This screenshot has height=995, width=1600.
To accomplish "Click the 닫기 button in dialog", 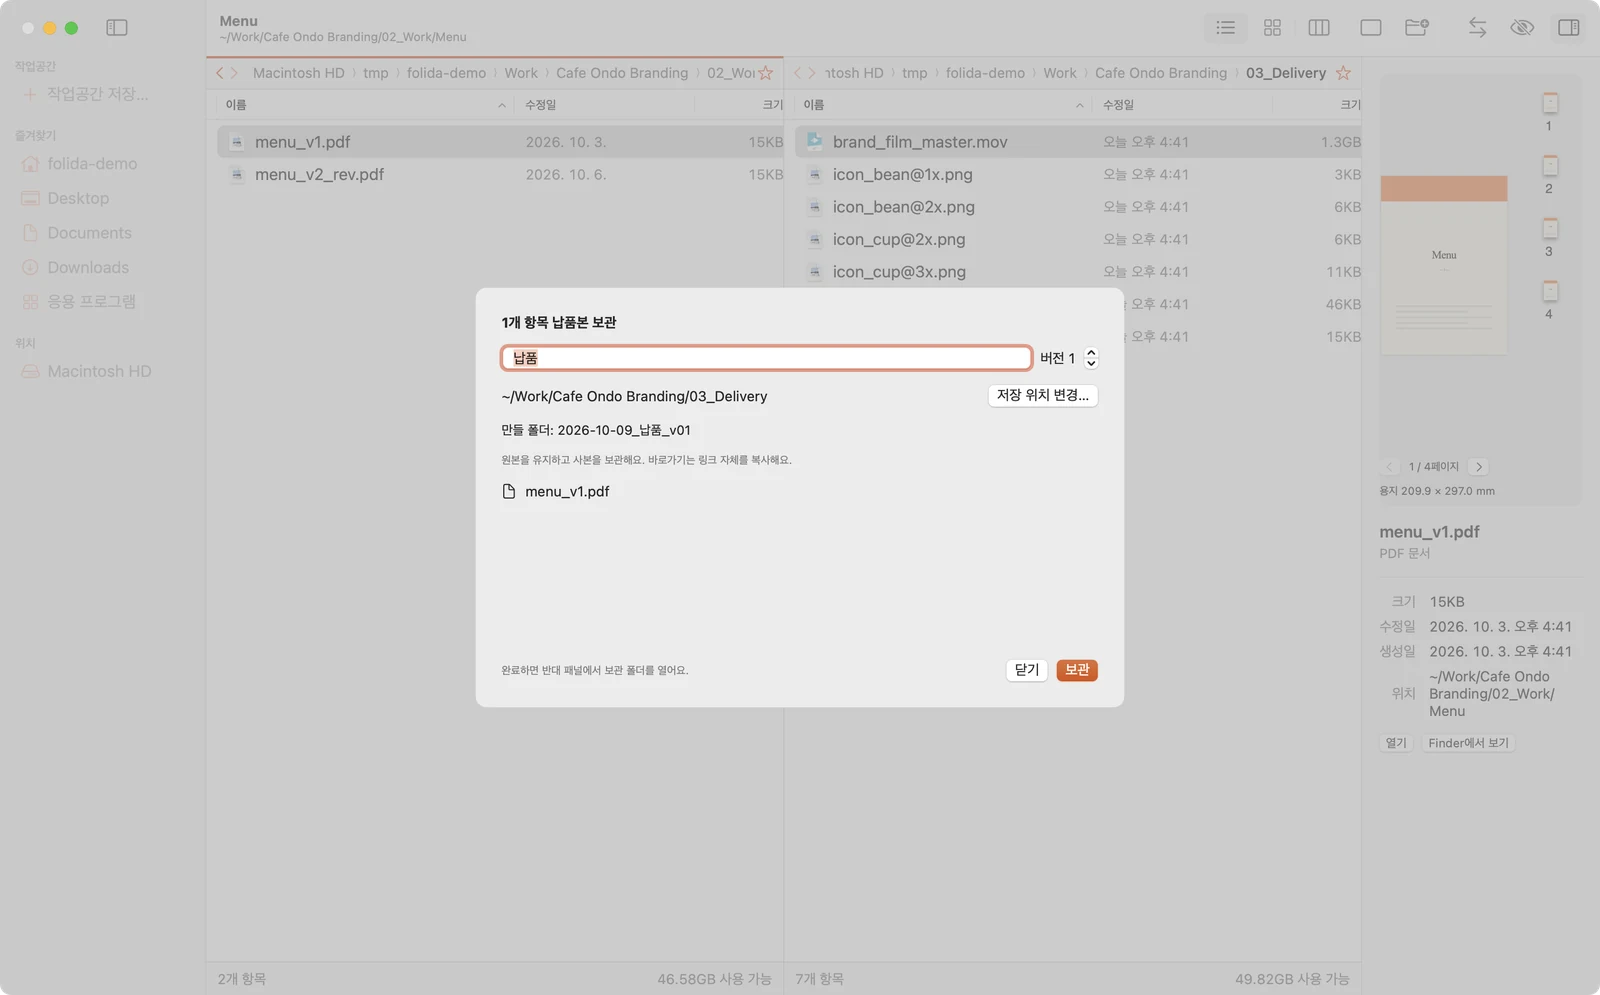I will [x=1027, y=670].
